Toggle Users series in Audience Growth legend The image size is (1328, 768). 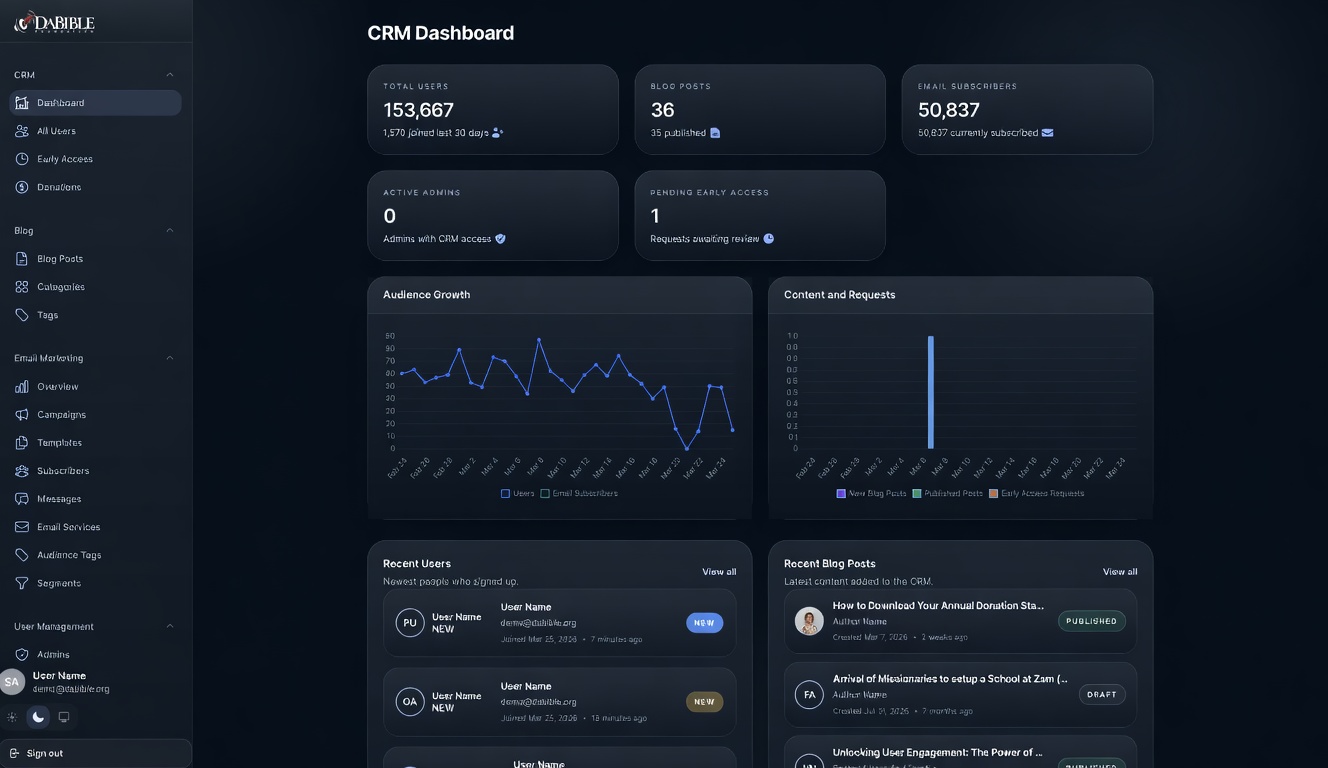coord(518,493)
